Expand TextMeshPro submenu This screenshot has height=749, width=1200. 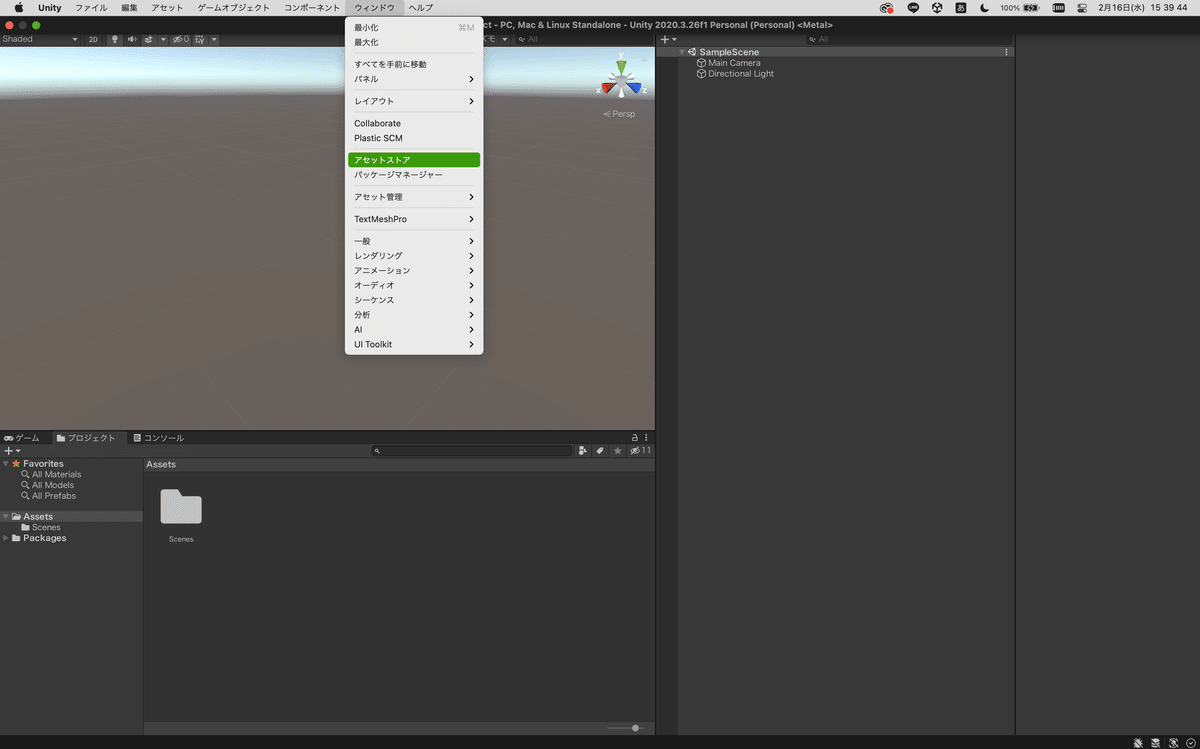(414, 219)
